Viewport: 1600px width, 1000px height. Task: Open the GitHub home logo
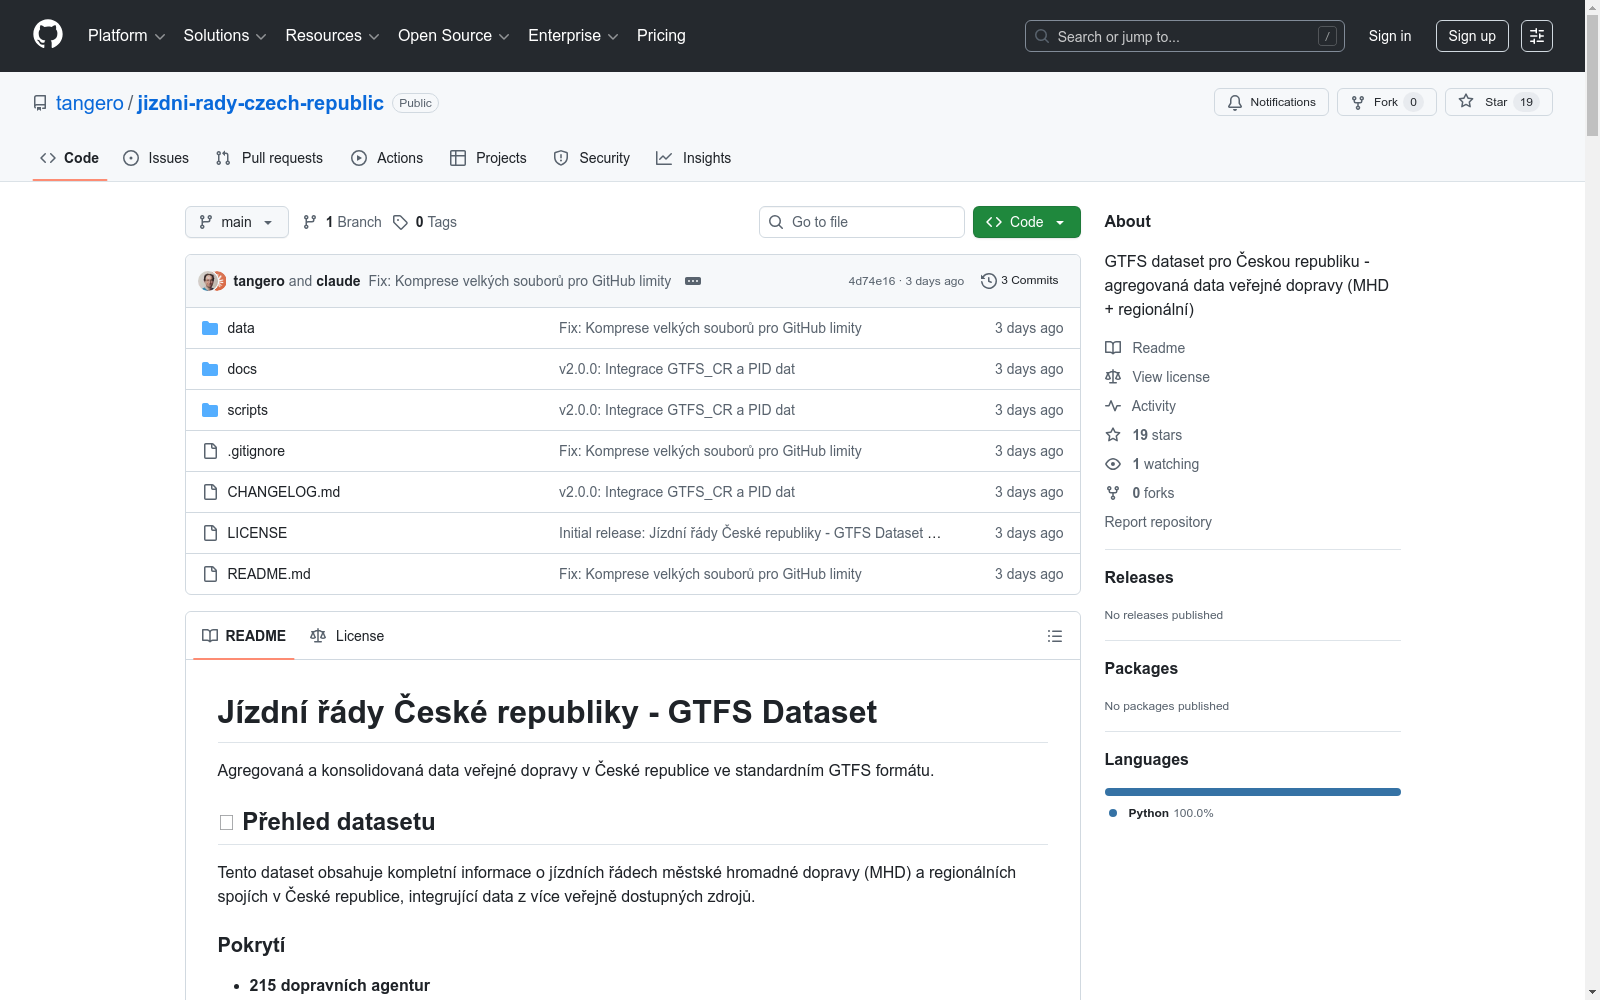pyautogui.click(x=48, y=35)
